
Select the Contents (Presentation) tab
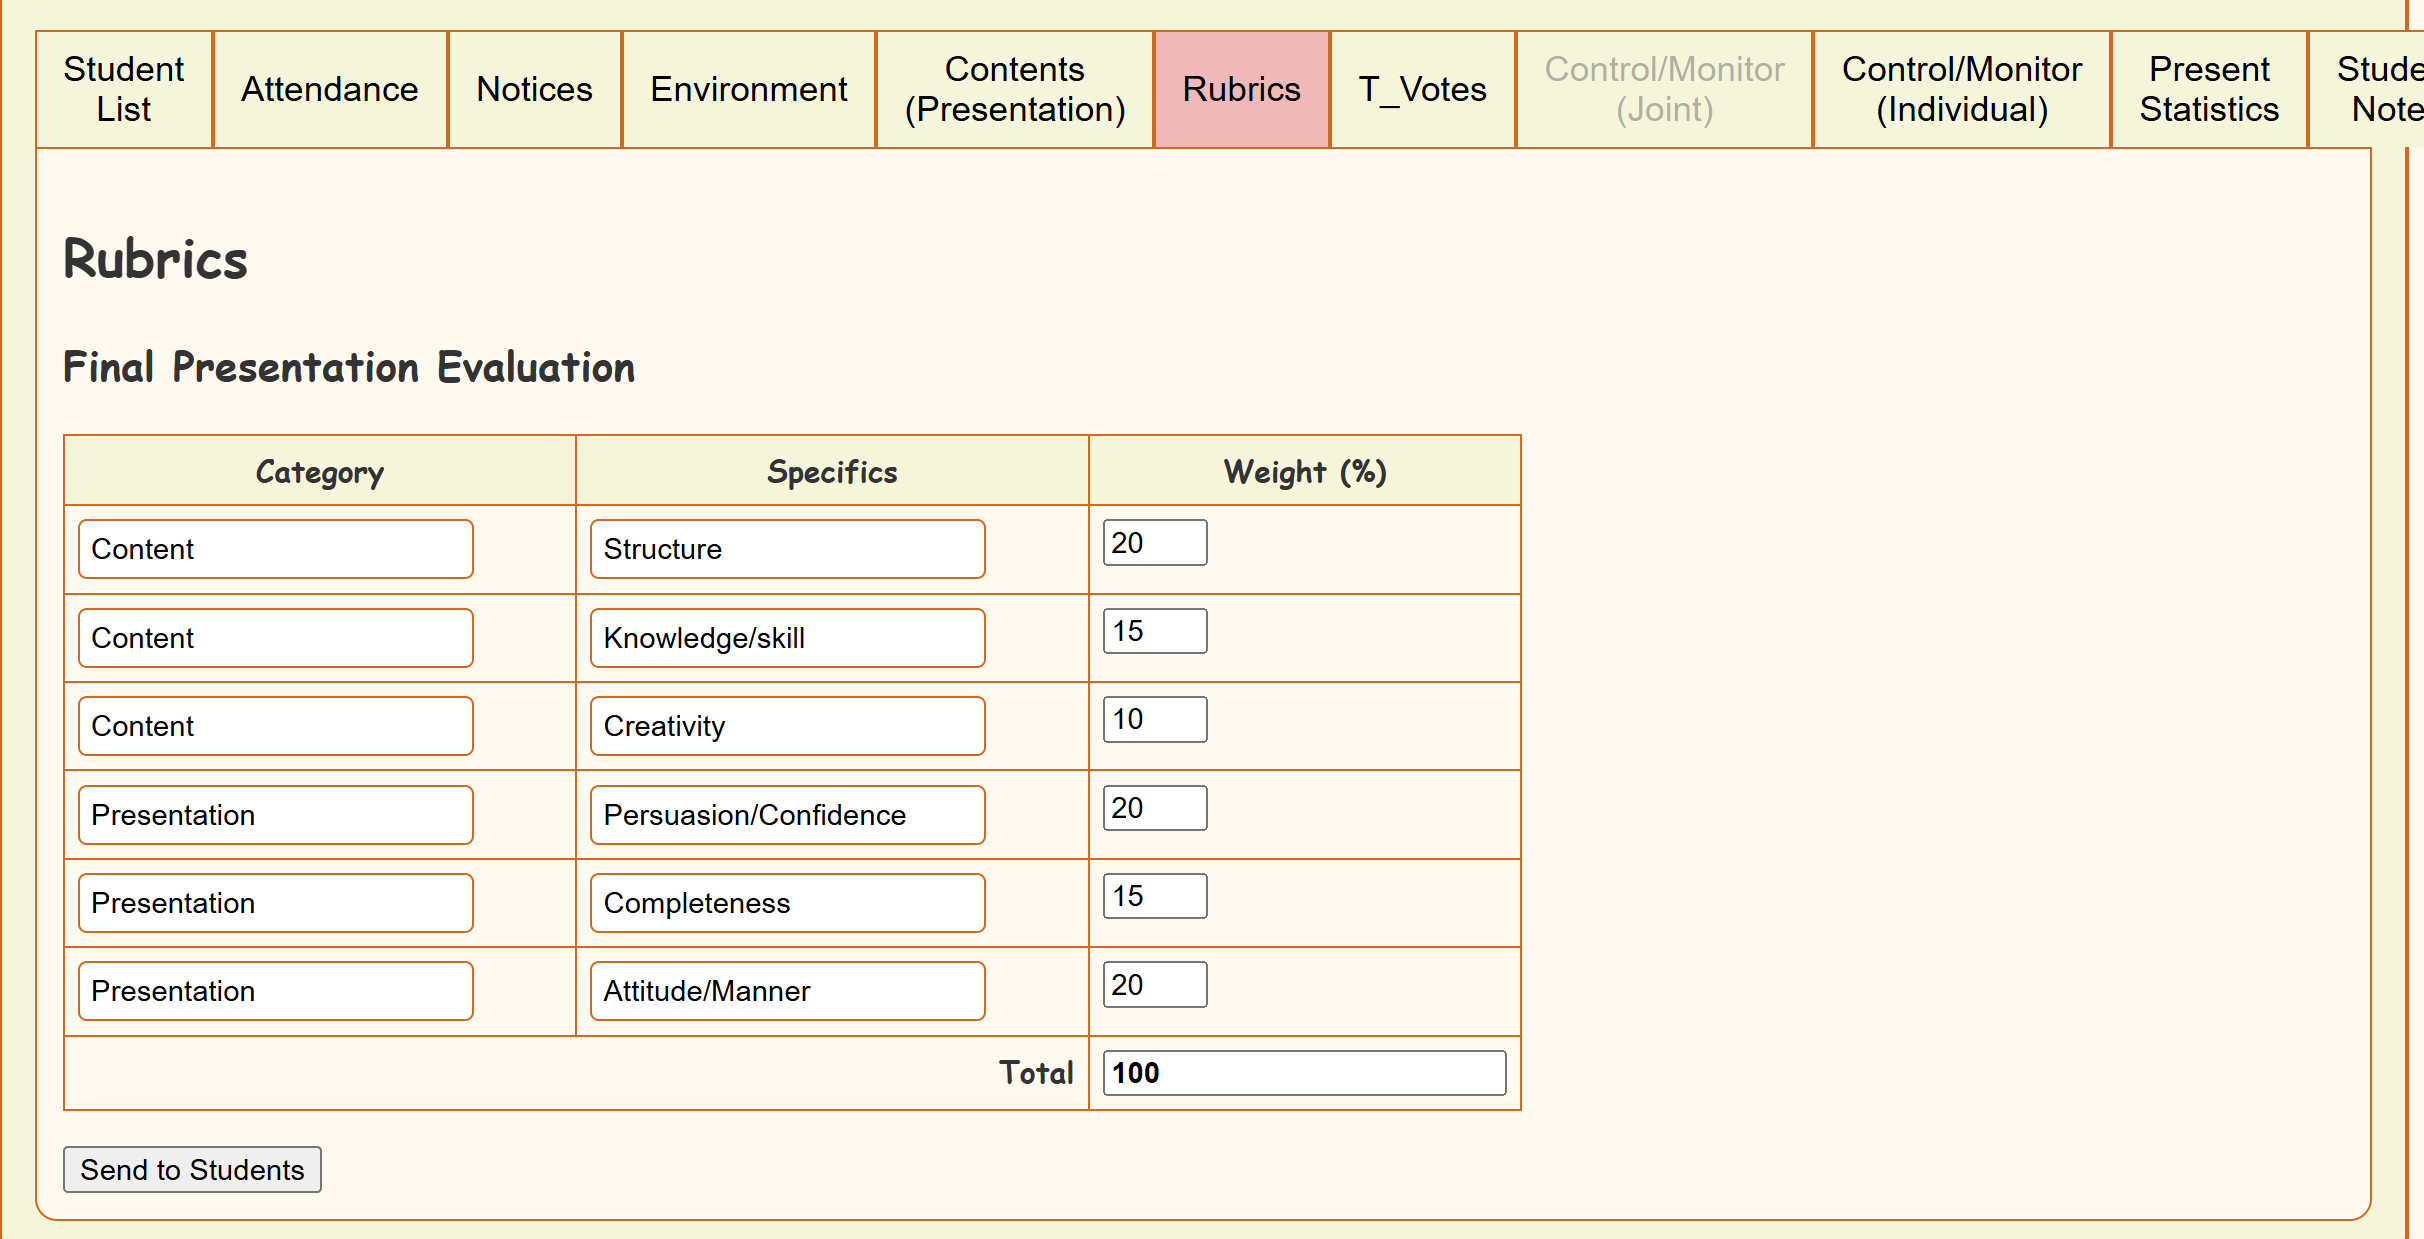(1014, 89)
